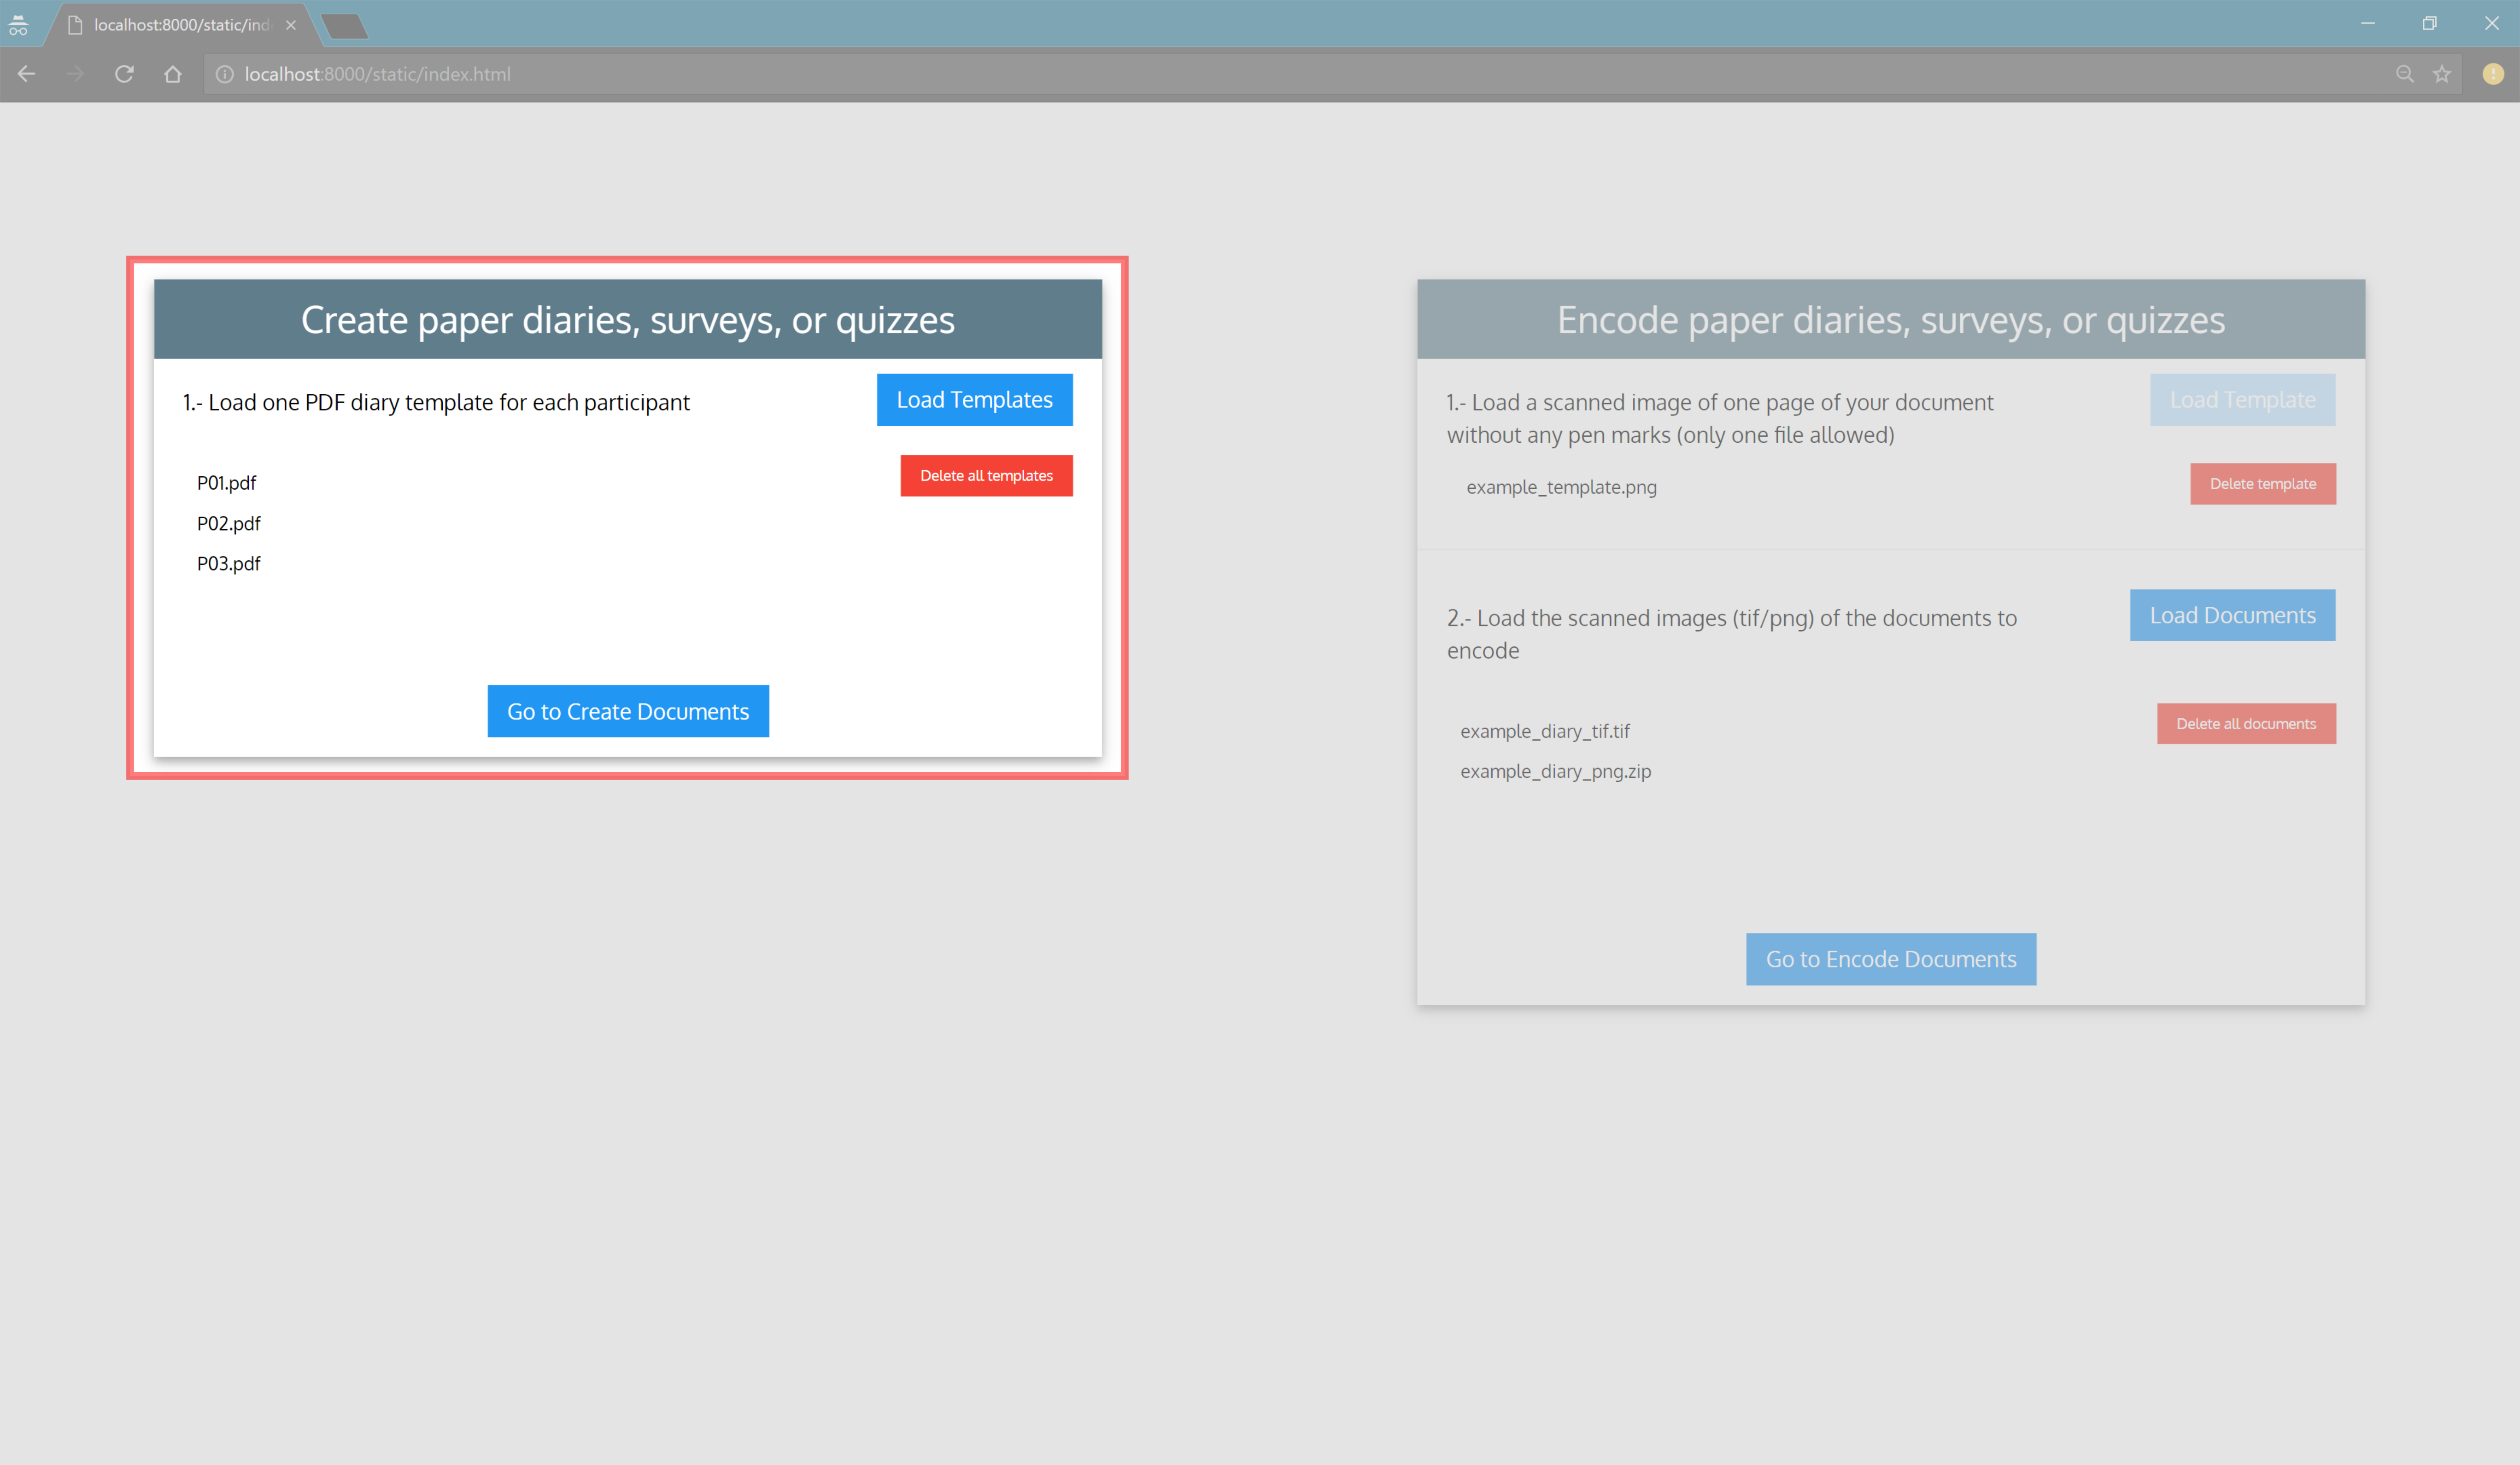Click the 'Encode paper diaries, surveys, or quizzes' header

(1891, 320)
